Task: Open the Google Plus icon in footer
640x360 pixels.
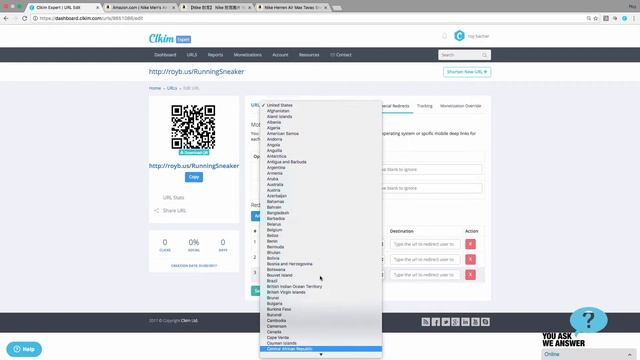Action: point(456,322)
